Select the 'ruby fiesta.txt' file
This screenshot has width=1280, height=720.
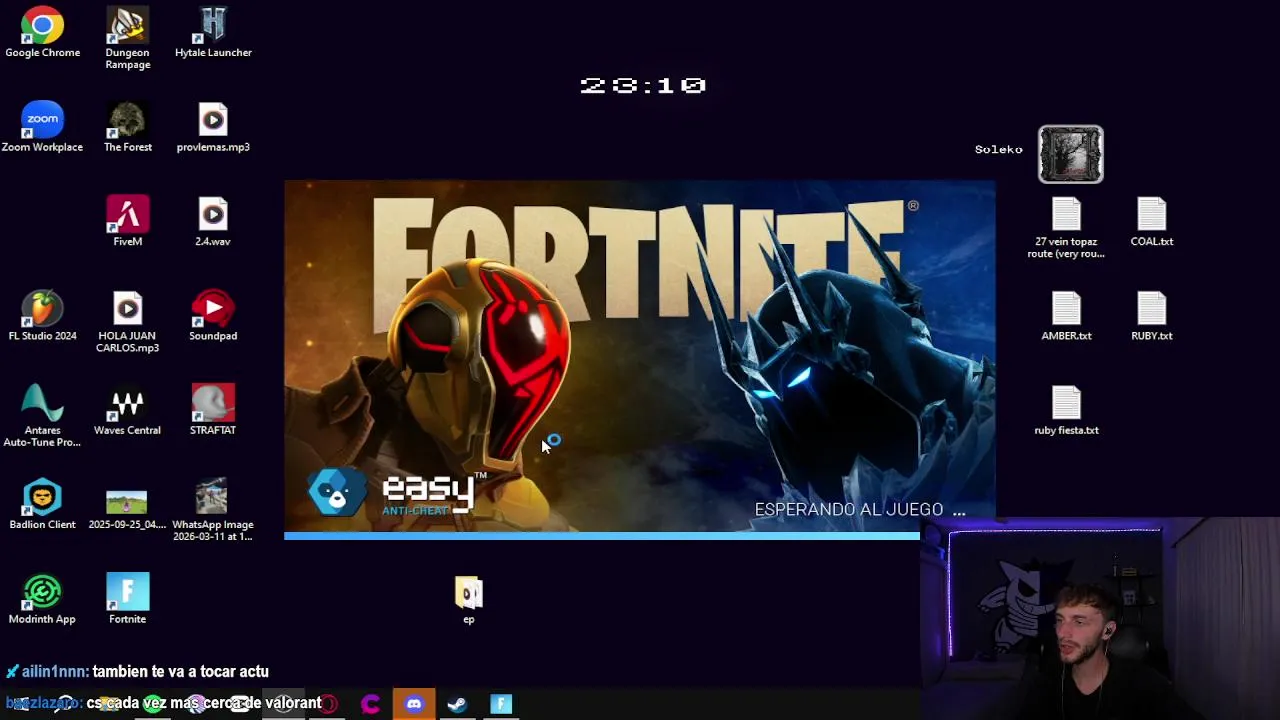1066,410
